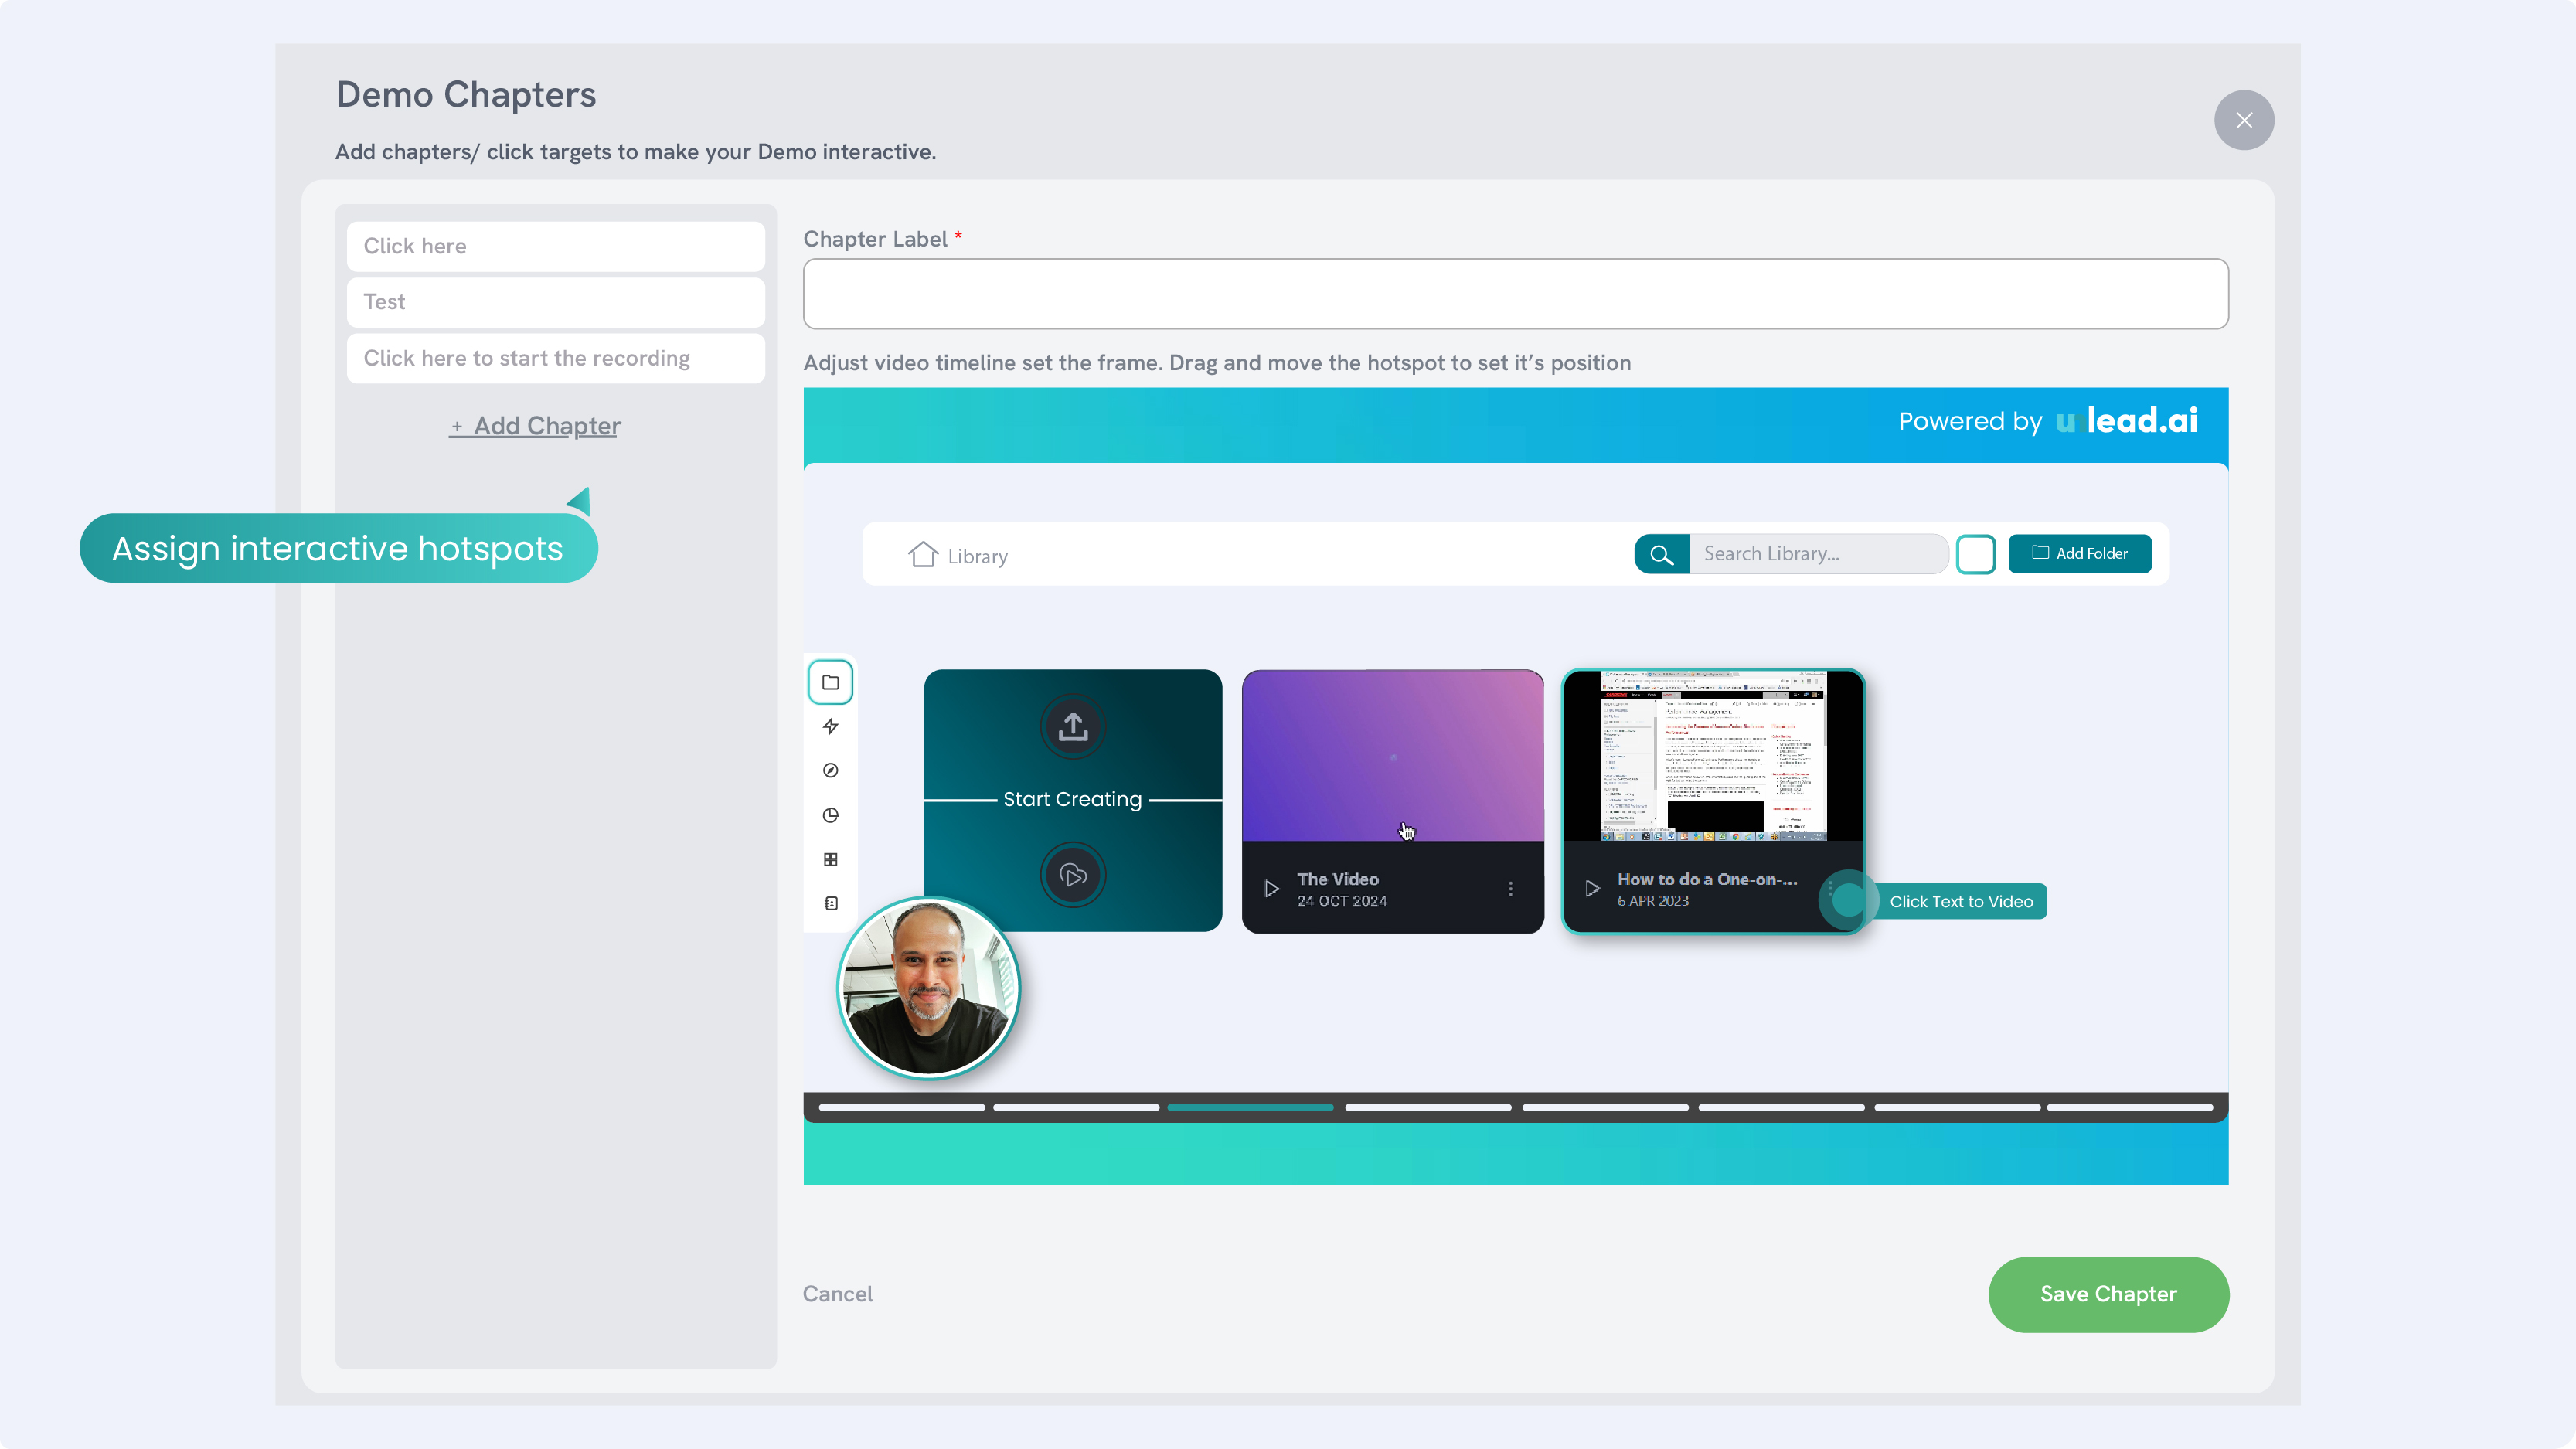Toggle the teal hotspot button on How-to video
The image size is (2576, 1449).
coord(1849,899)
